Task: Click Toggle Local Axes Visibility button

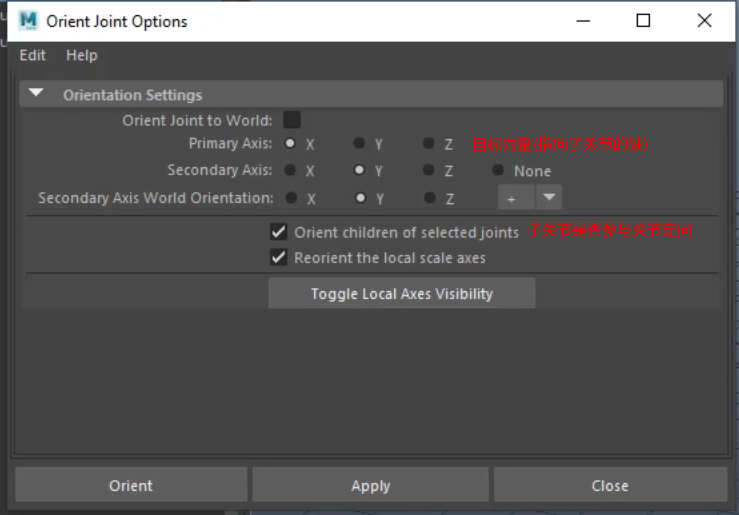Action: pyautogui.click(x=402, y=293)
